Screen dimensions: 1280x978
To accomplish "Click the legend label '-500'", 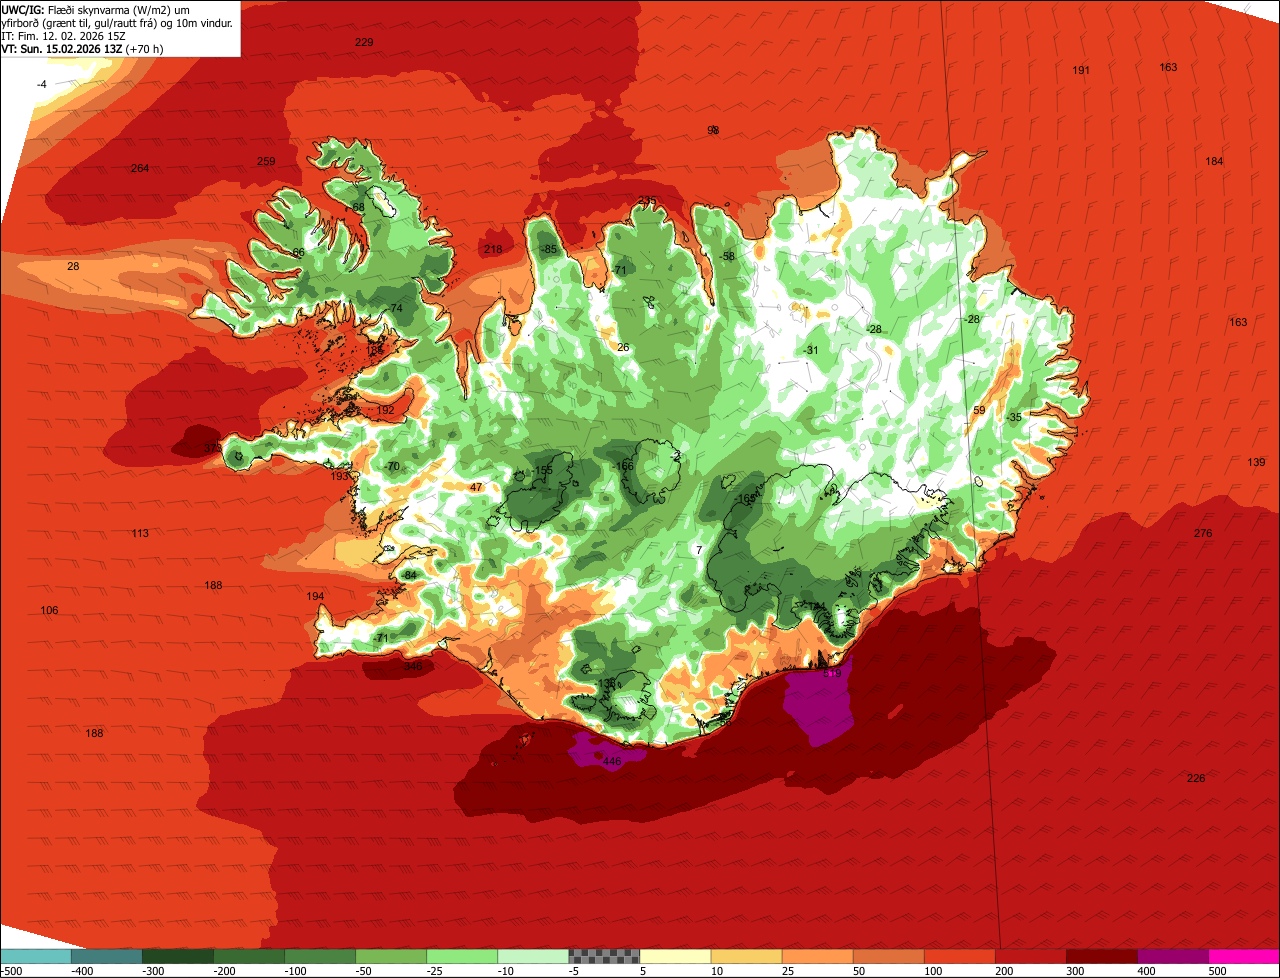I will click(x=12, y=970).
